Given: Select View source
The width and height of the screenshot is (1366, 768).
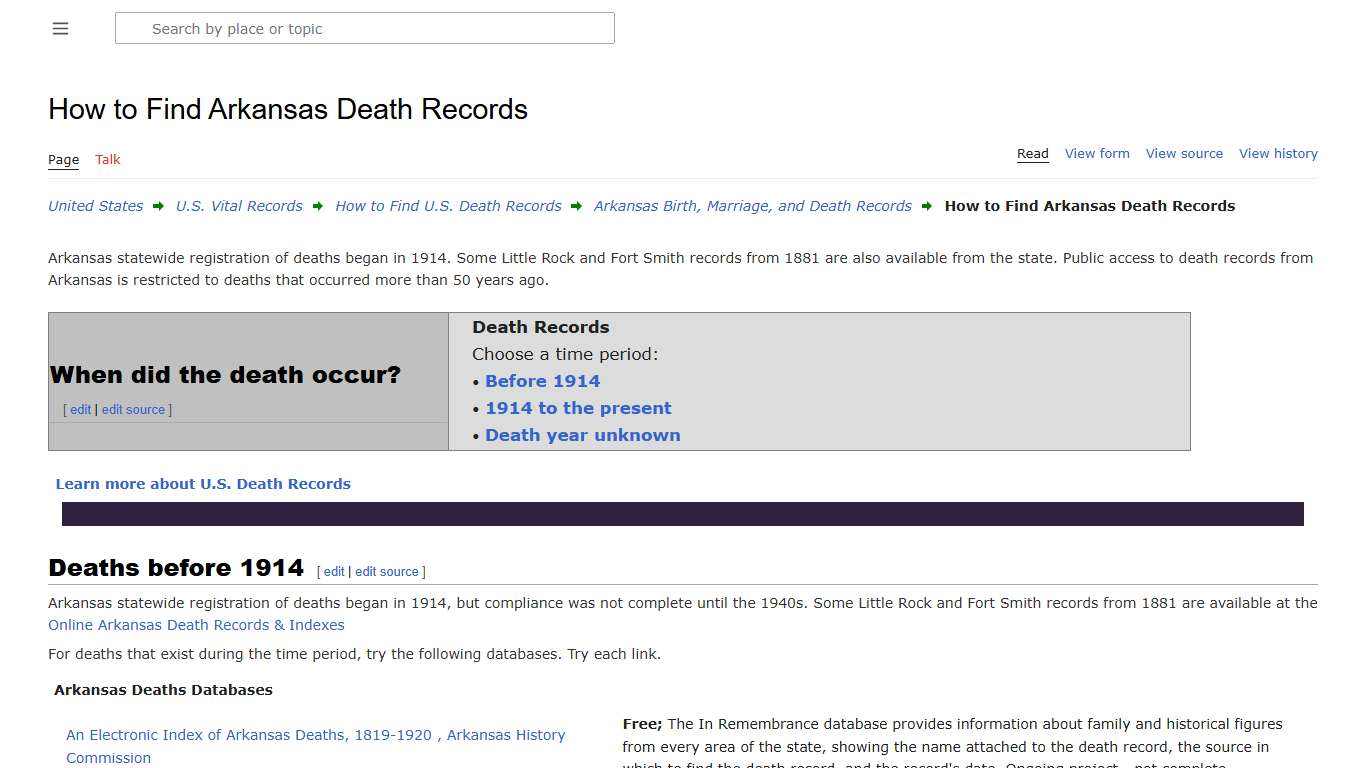Looking at the screenshot, I should [x=1184, y=153].
